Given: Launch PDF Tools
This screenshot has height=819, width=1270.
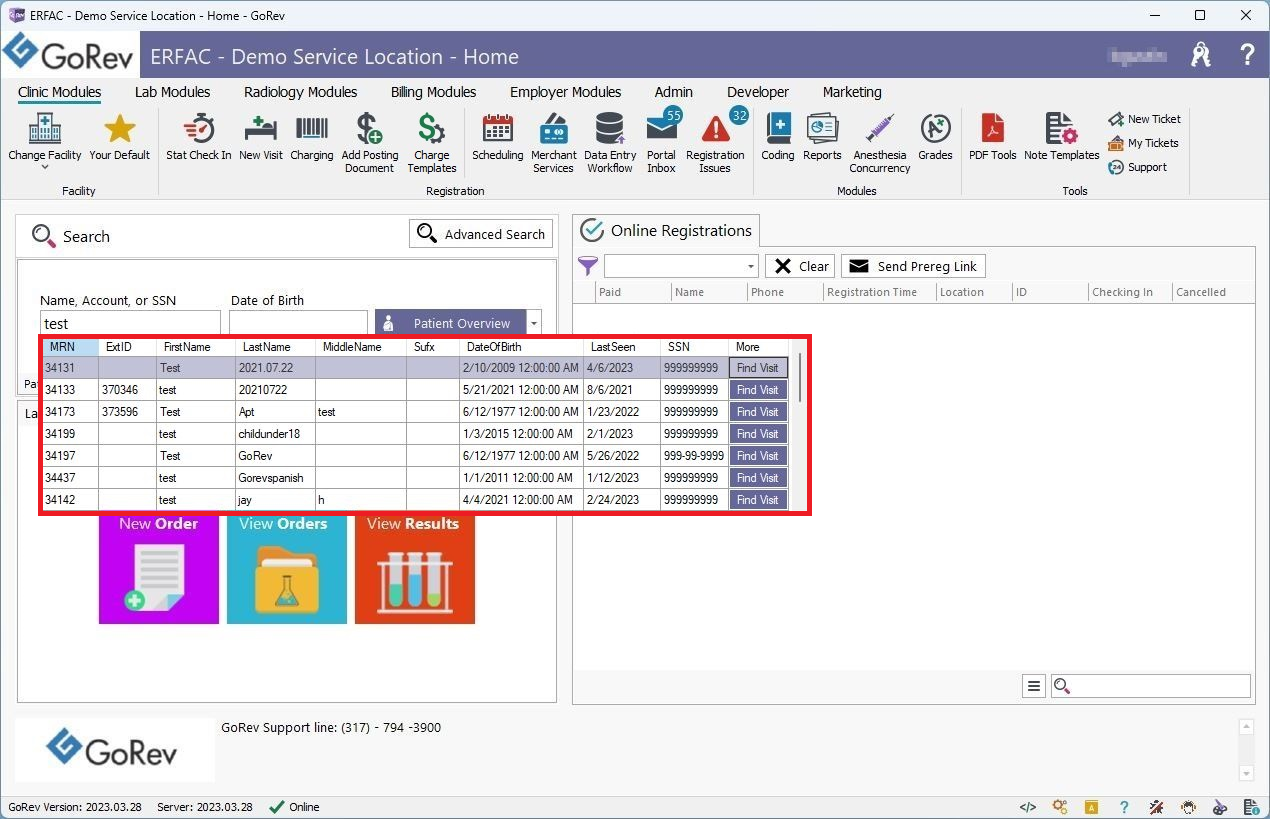Looking at the screenshot, I should (x=992, y=137).
